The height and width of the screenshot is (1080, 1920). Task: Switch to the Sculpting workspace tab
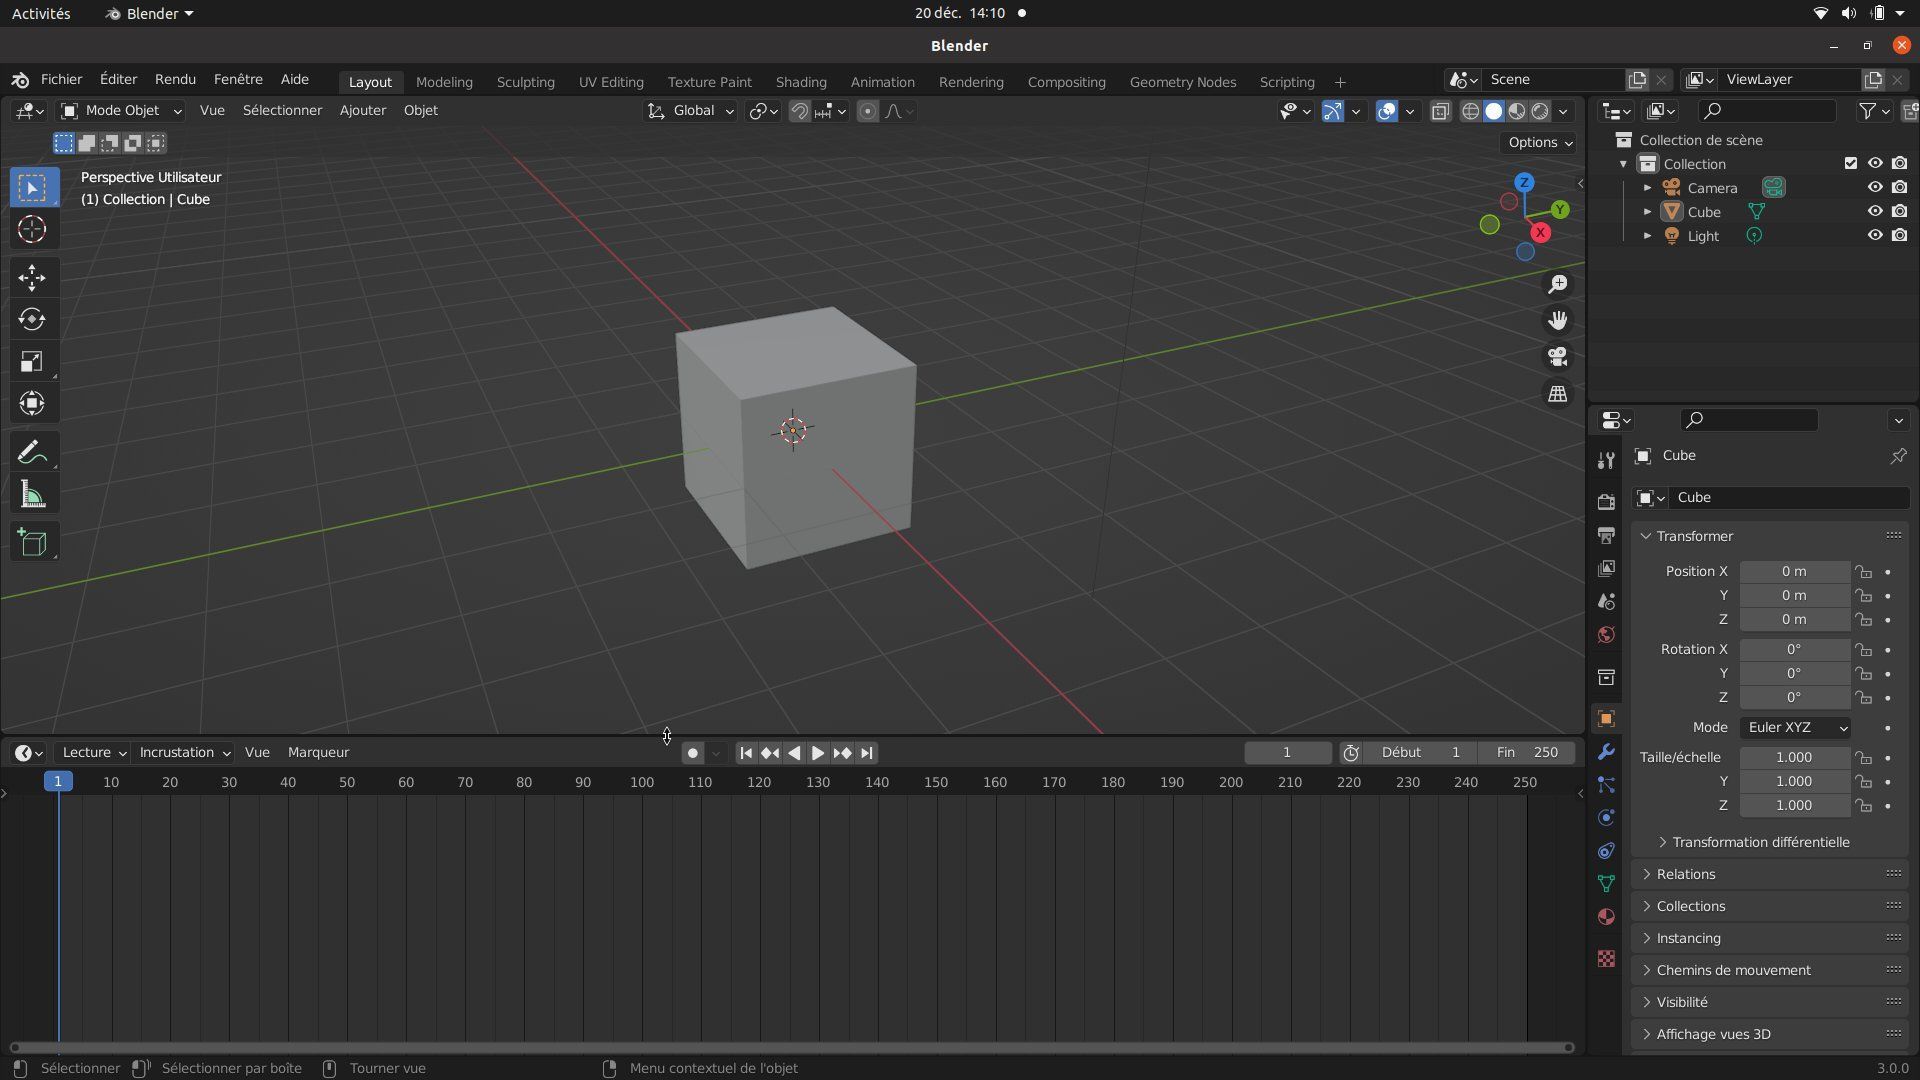pos(525,82)
